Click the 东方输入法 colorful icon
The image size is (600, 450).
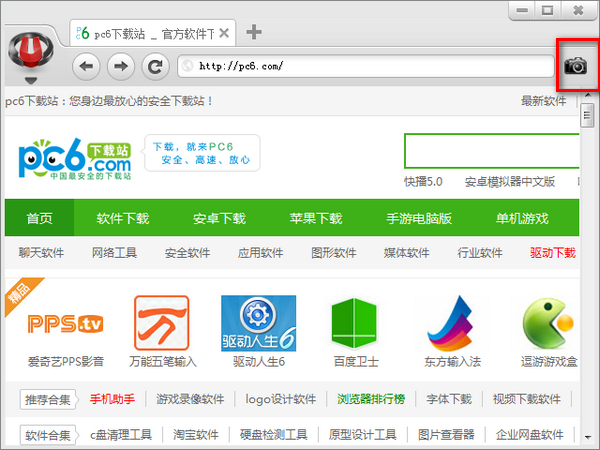pos(452,323)
